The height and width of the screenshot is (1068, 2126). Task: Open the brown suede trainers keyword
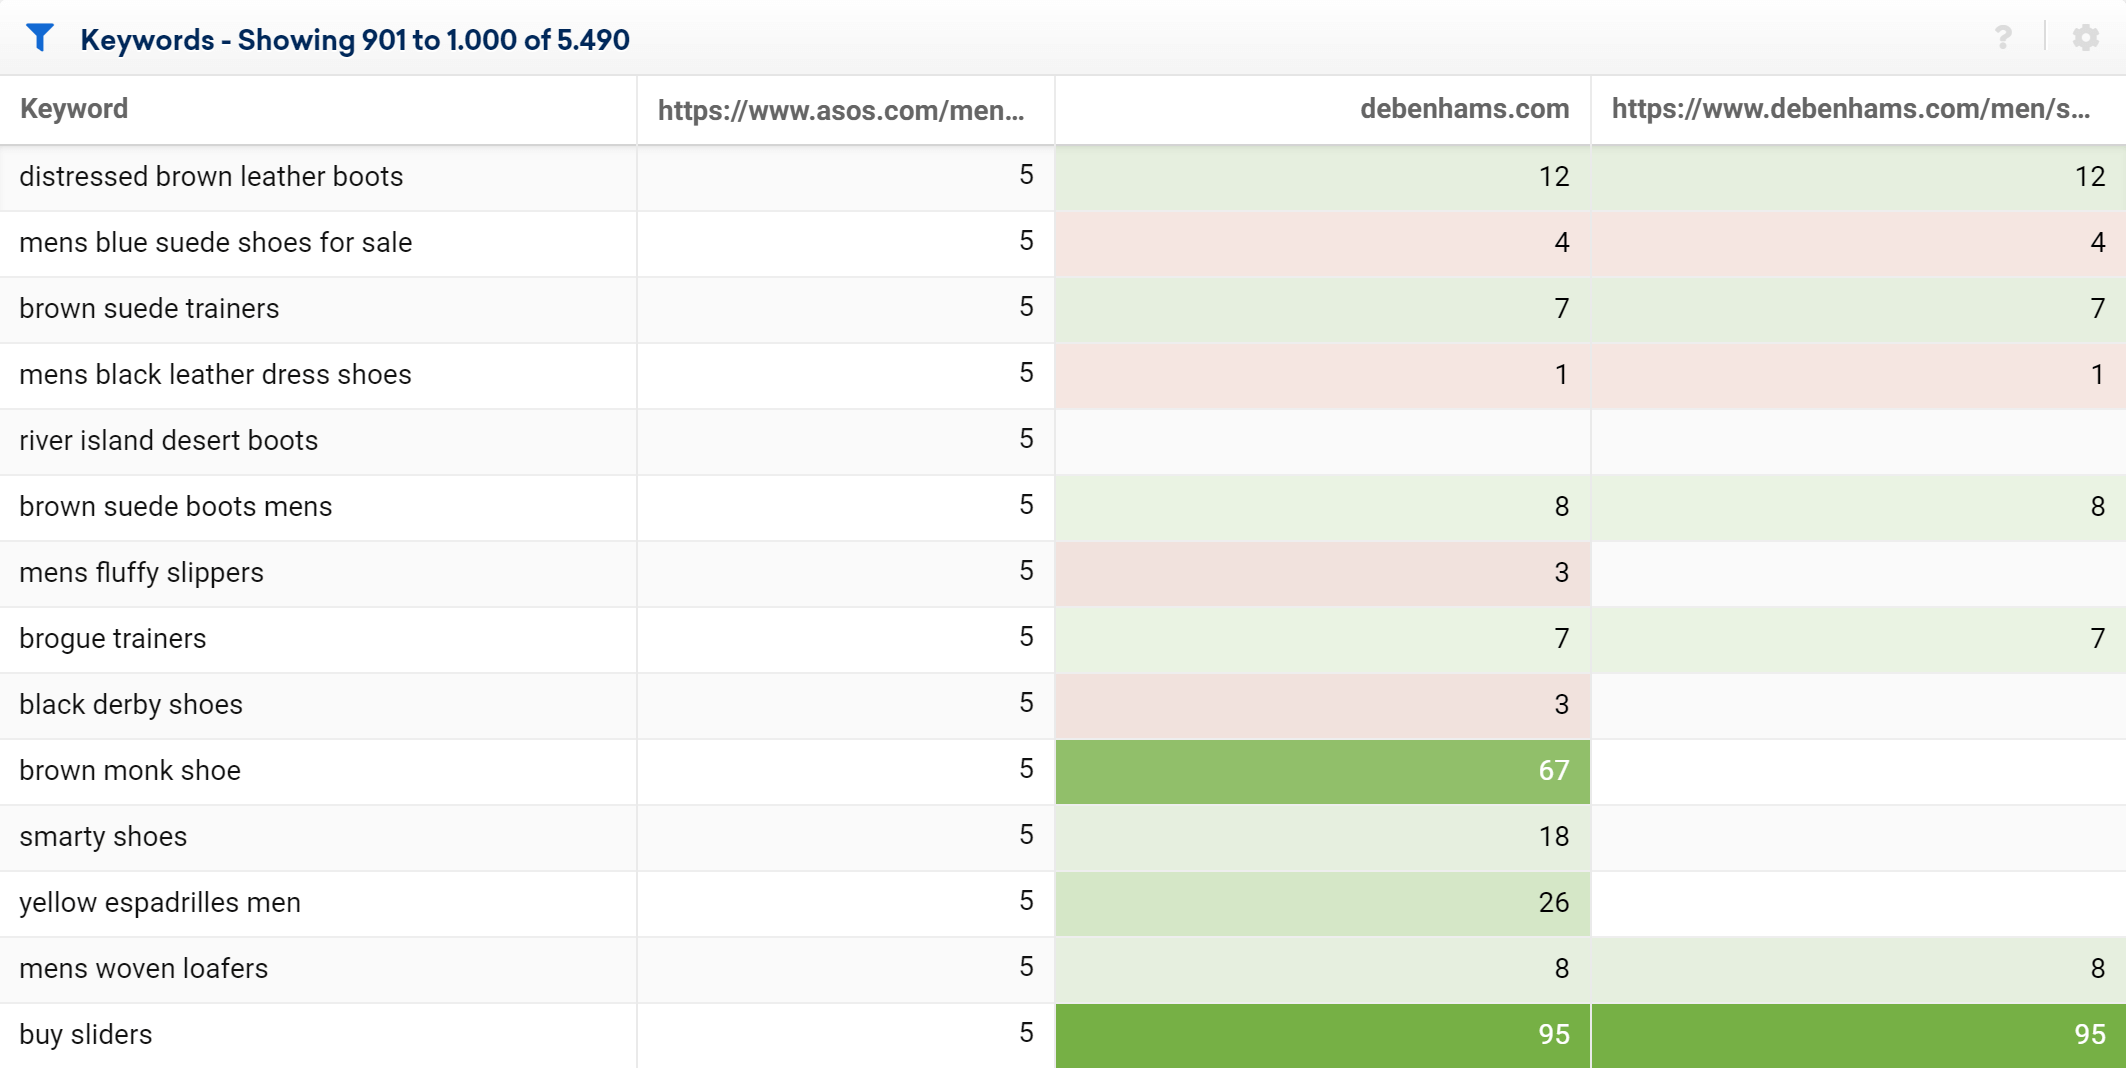point(149,308)
